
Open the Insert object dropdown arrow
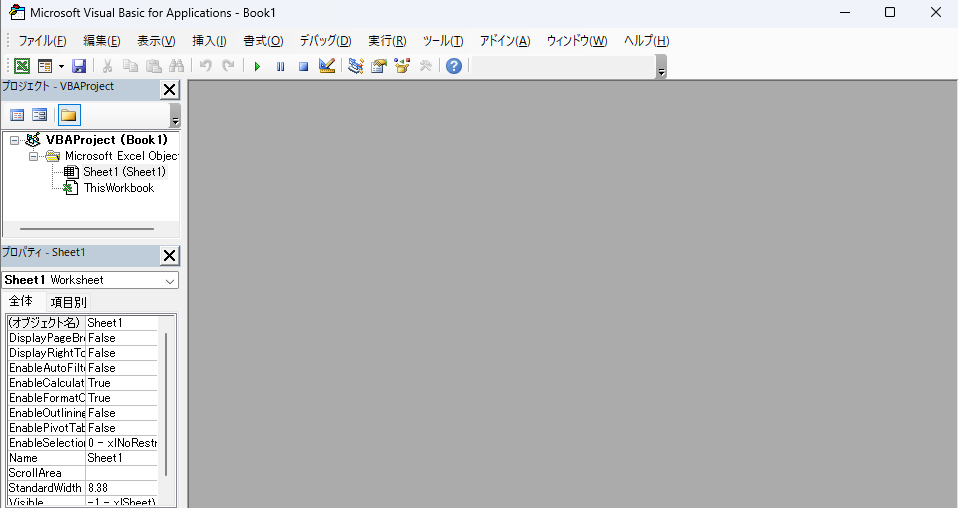pyautogui.click(x=61, y=66)
